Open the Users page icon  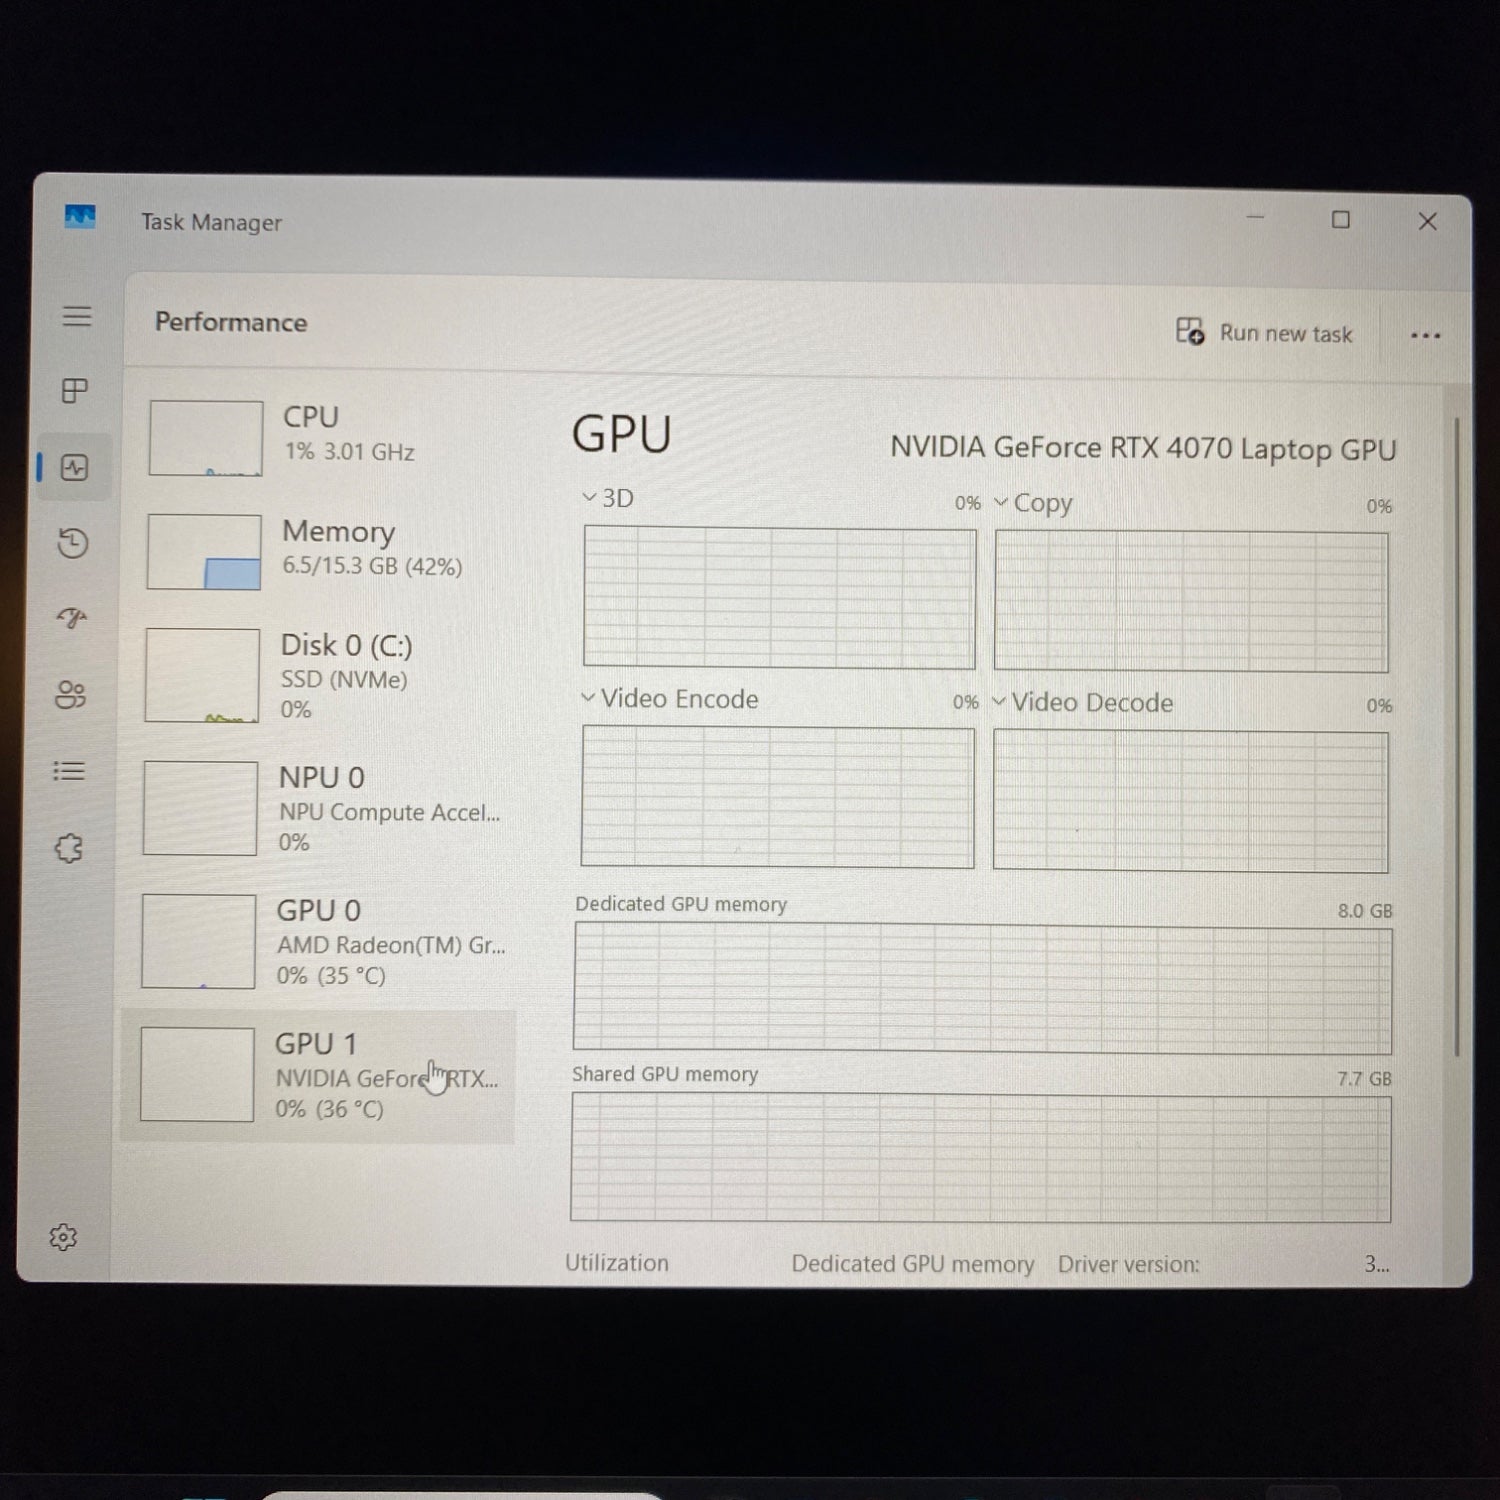[70, 695]
